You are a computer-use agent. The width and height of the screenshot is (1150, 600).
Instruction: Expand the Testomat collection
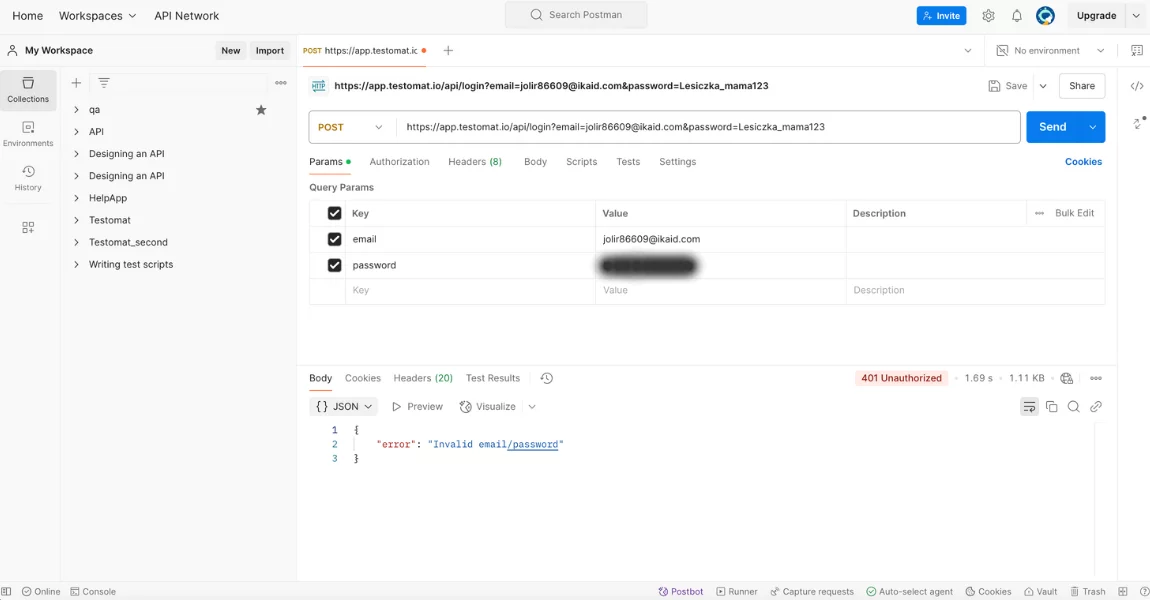coord(77,220)
